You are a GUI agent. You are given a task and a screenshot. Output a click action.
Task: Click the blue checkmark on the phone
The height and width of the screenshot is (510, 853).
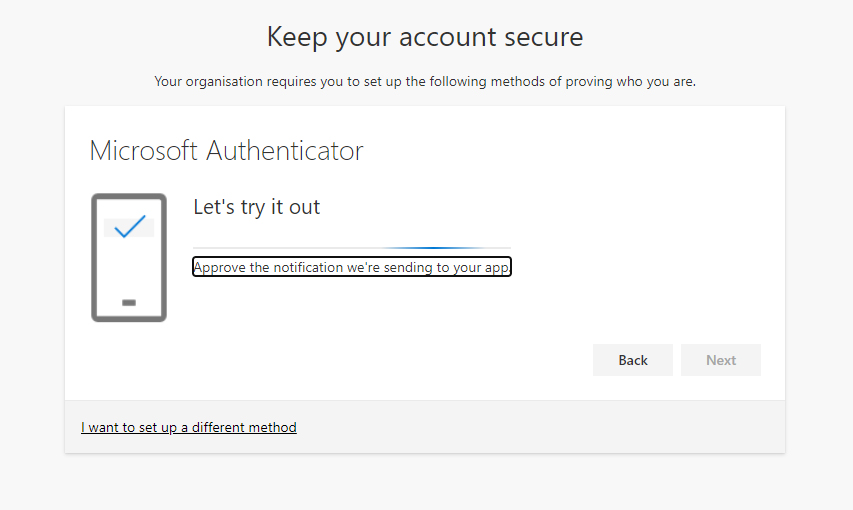click(x=129, y=226)
